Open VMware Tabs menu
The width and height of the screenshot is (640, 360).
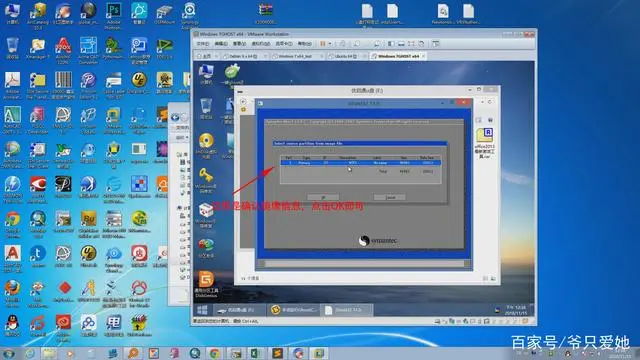tap(284, 44)
